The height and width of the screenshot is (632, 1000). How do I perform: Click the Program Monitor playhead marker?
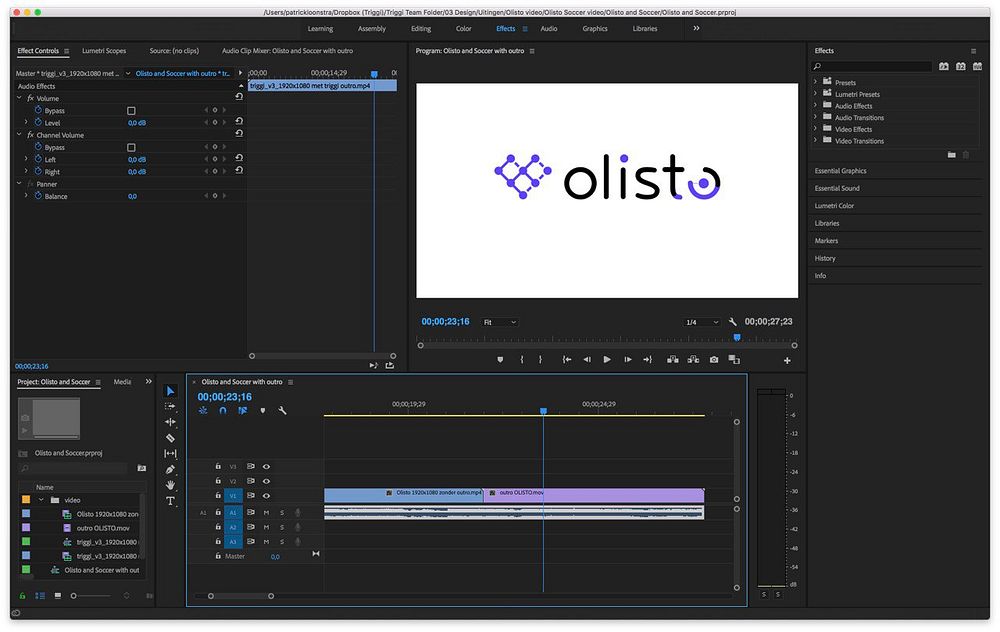click(x=737, y=337)
